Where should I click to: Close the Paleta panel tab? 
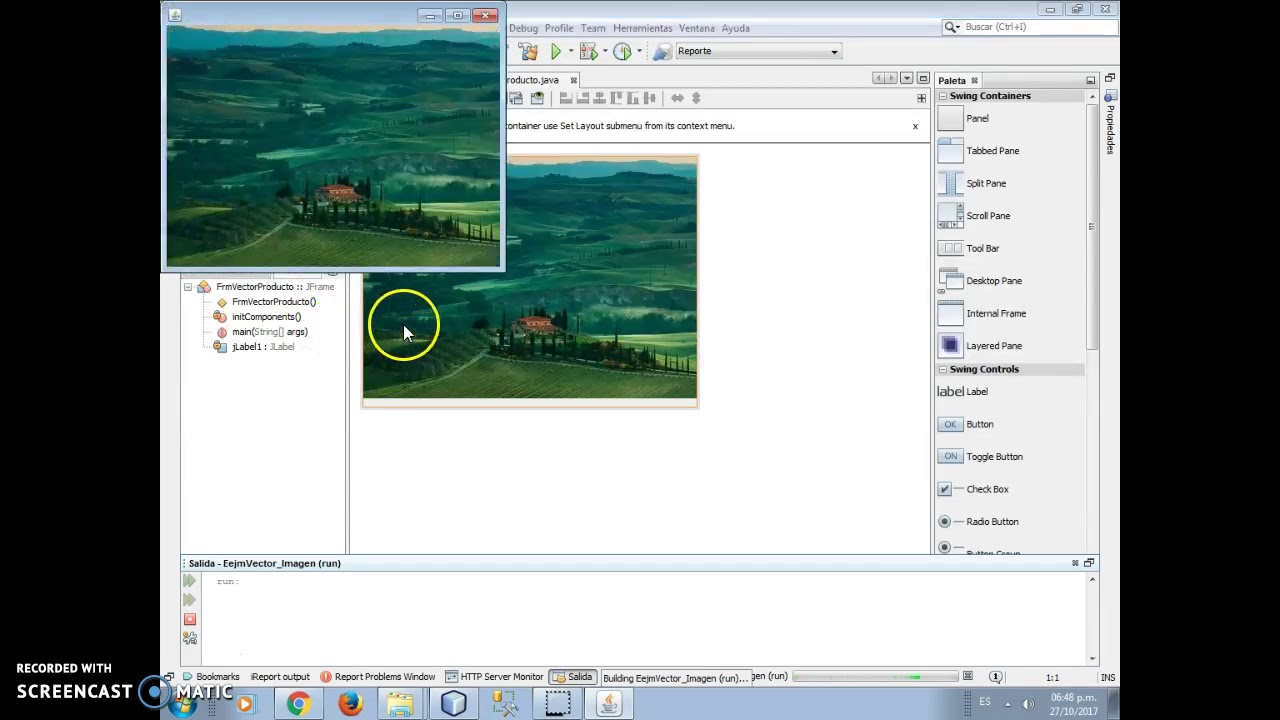tap(974, 81)
